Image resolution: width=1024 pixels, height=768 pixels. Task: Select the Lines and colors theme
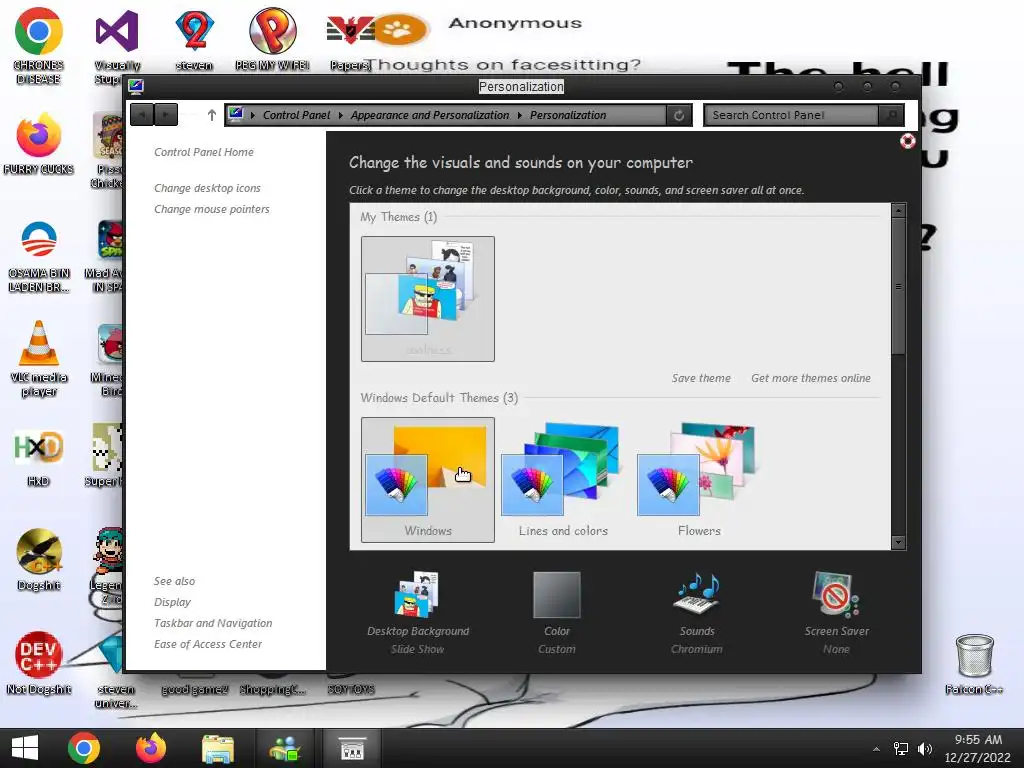coord(563,480)
